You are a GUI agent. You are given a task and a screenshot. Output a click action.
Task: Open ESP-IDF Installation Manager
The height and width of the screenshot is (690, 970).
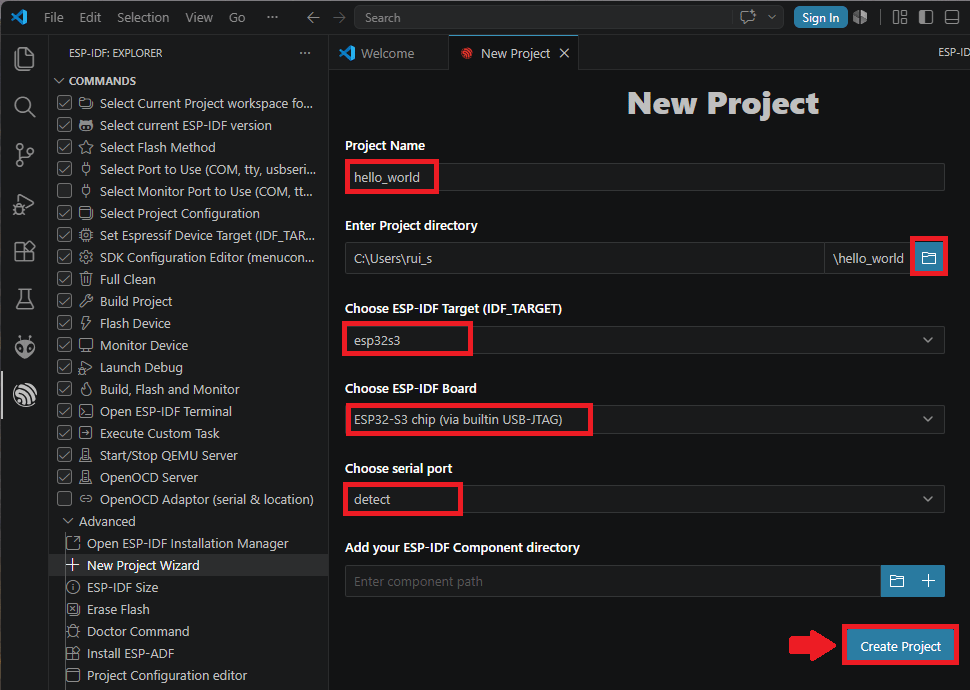coord(187,543)
